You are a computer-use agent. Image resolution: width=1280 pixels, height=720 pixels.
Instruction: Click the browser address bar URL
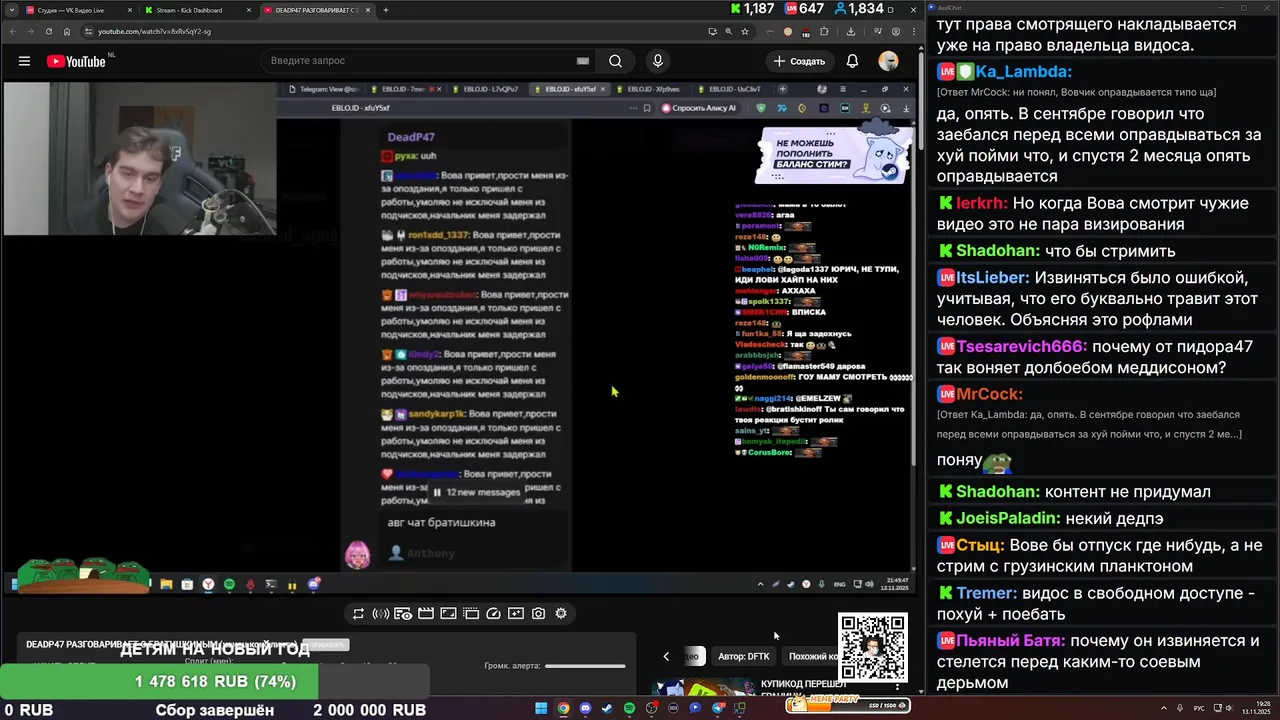pyautogui.click(x=154, y=31)
